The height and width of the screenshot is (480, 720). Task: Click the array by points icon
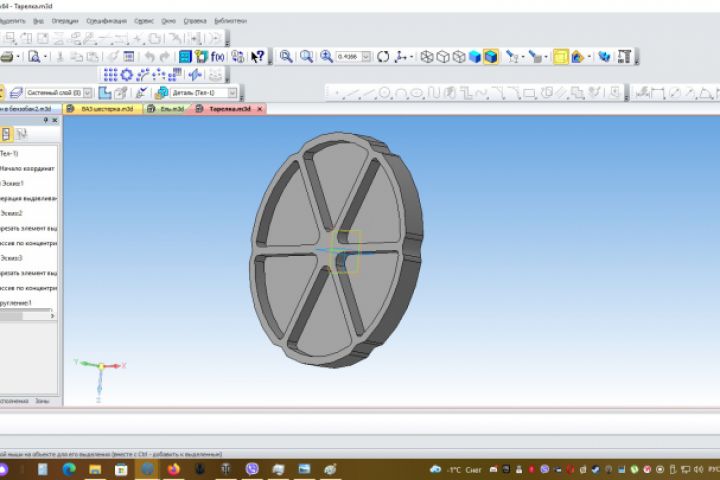(x=158, y=74)
